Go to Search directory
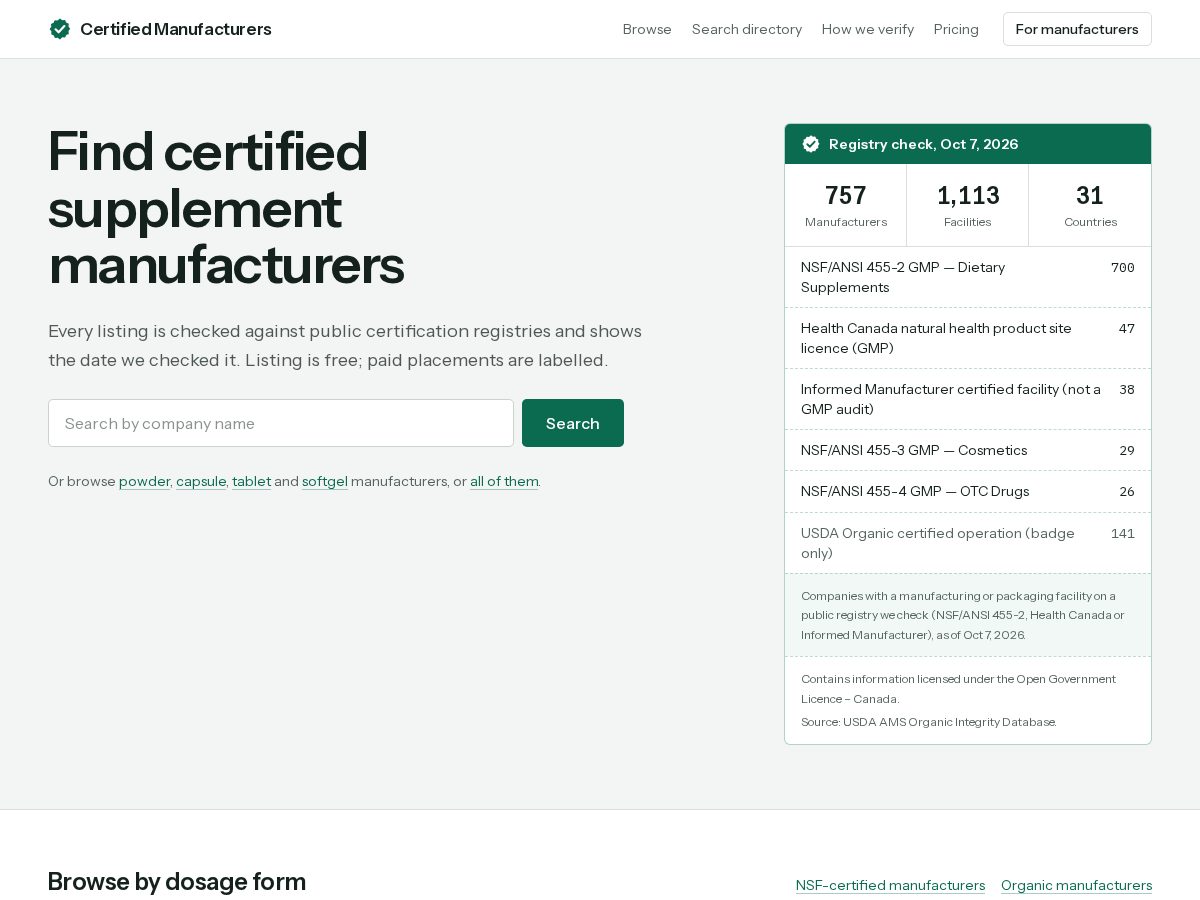This screenshot has height=900, width=1200. click(x=747, y=29)
